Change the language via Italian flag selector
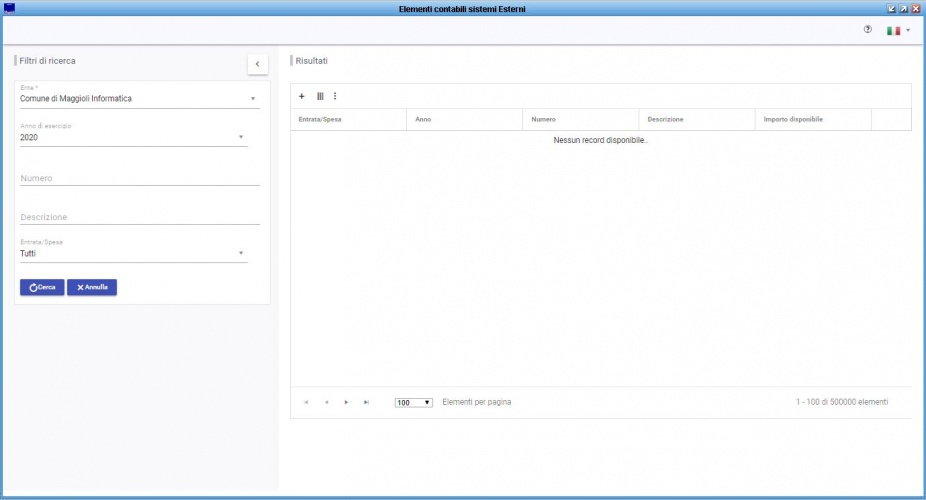 point(897,31)
